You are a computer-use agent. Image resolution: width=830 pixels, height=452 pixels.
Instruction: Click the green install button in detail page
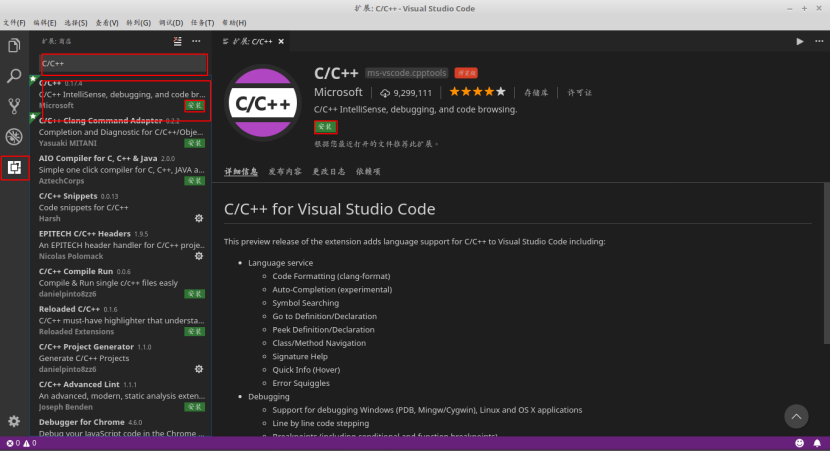pos(325,126)
